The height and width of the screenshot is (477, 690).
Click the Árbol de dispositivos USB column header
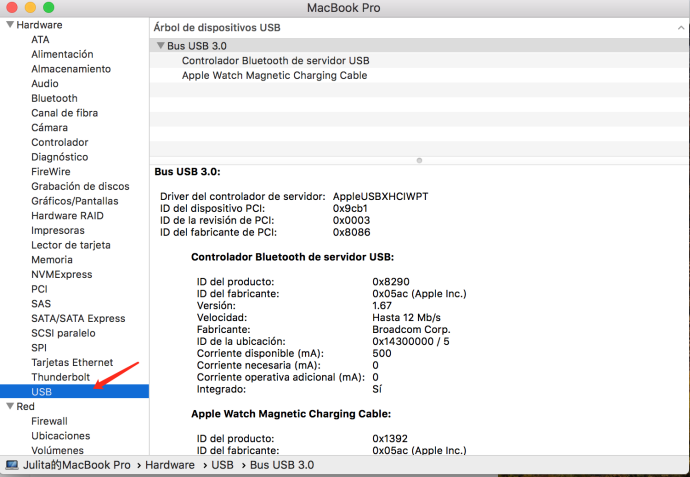[419, 28]
